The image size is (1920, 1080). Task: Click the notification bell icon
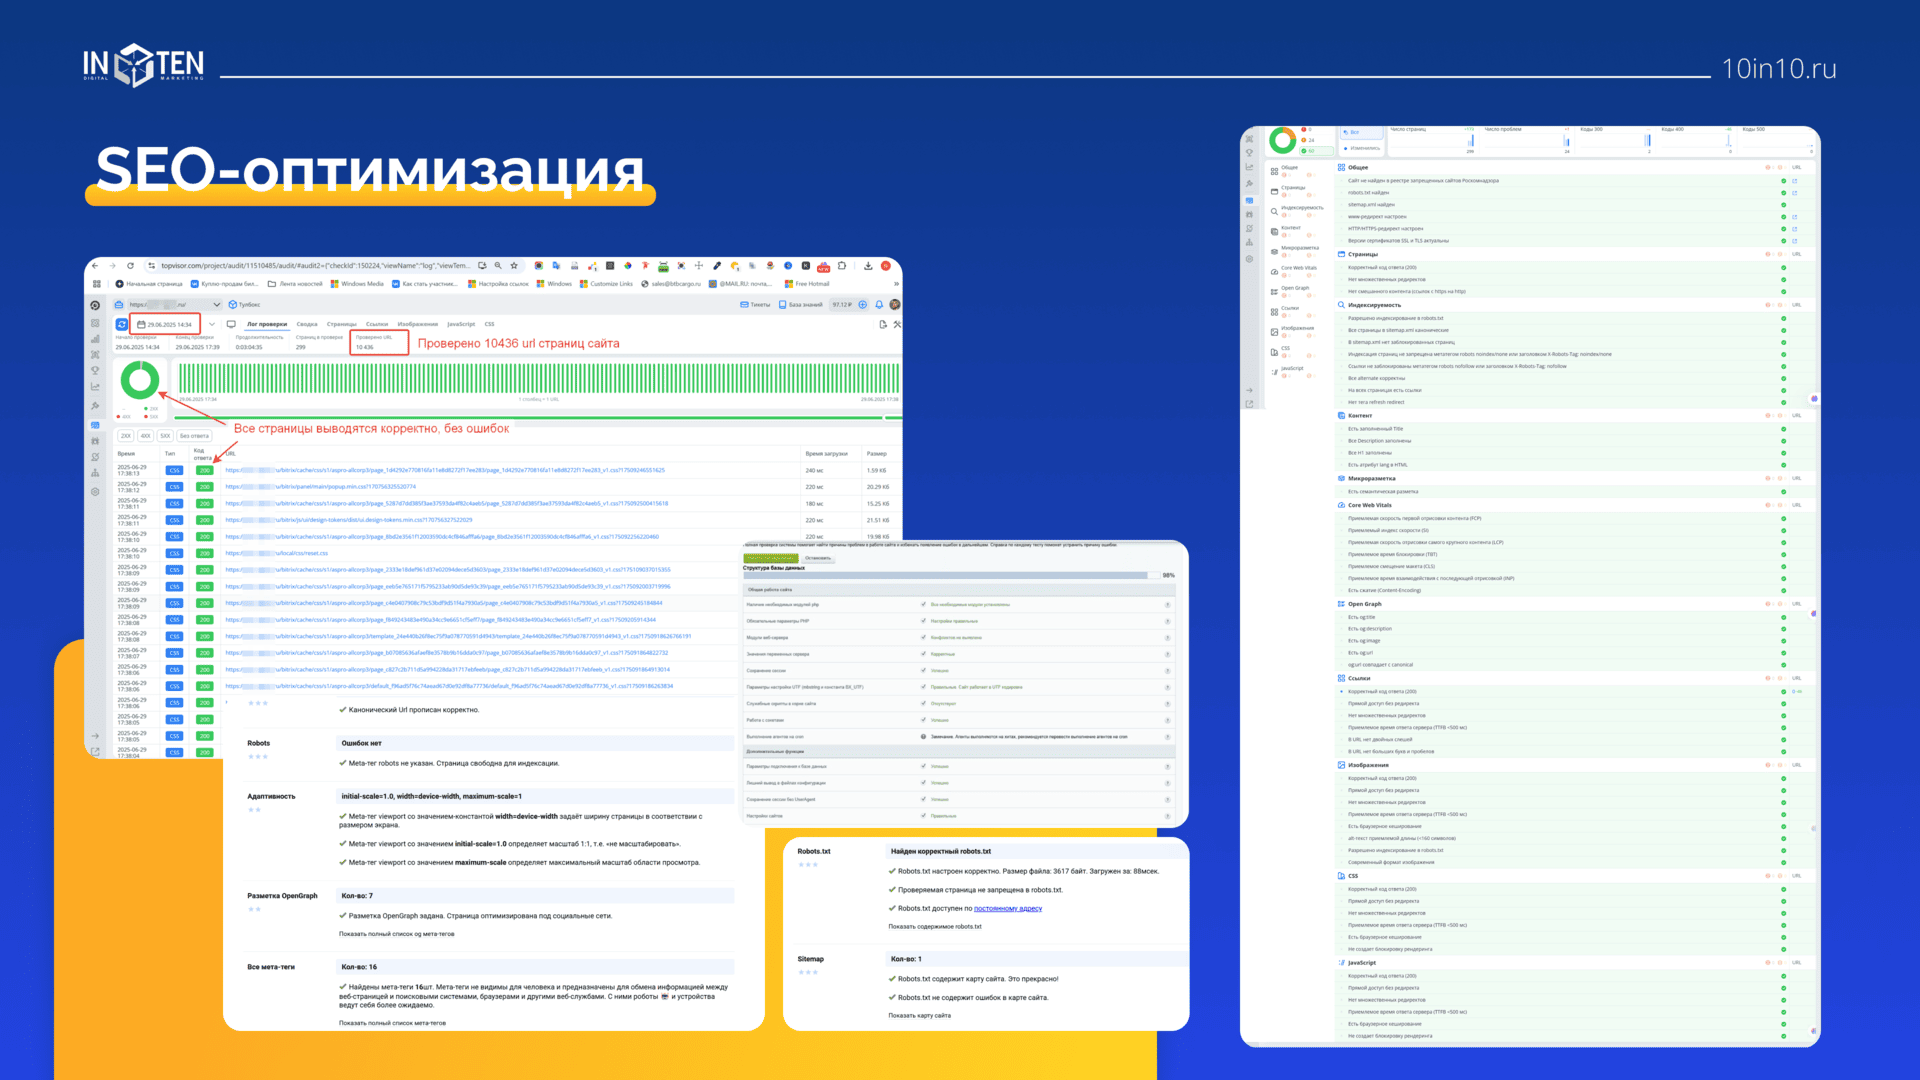coord(879,304)
